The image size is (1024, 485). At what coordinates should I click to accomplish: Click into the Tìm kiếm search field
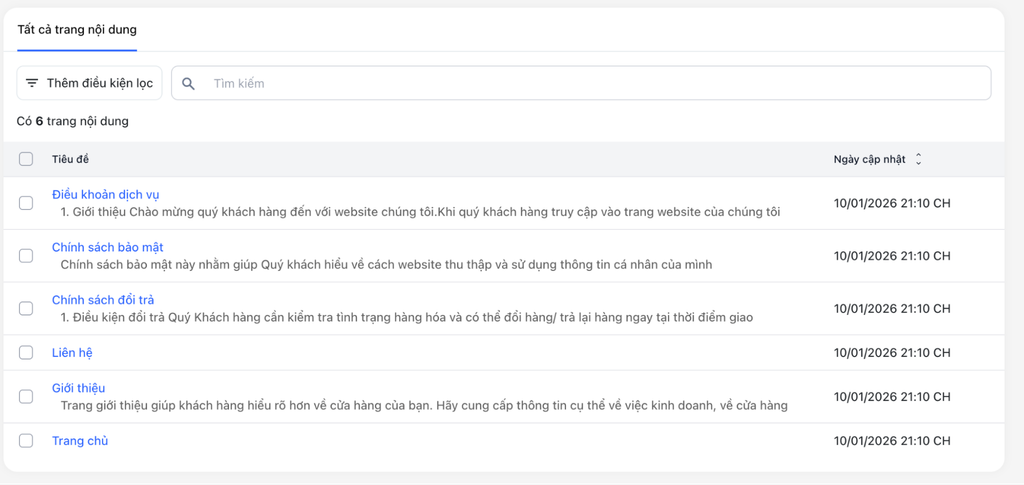coord(590,84)
